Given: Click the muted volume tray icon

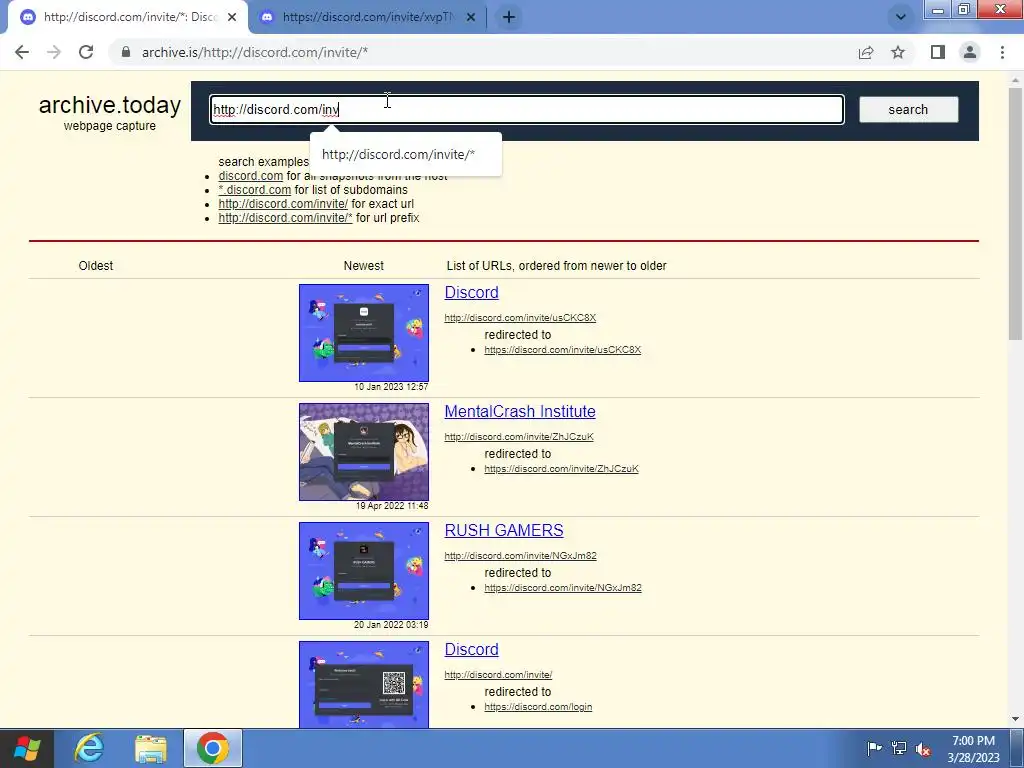Looking at the screenshot, I should pyautogui.click(x=923, y=748).
